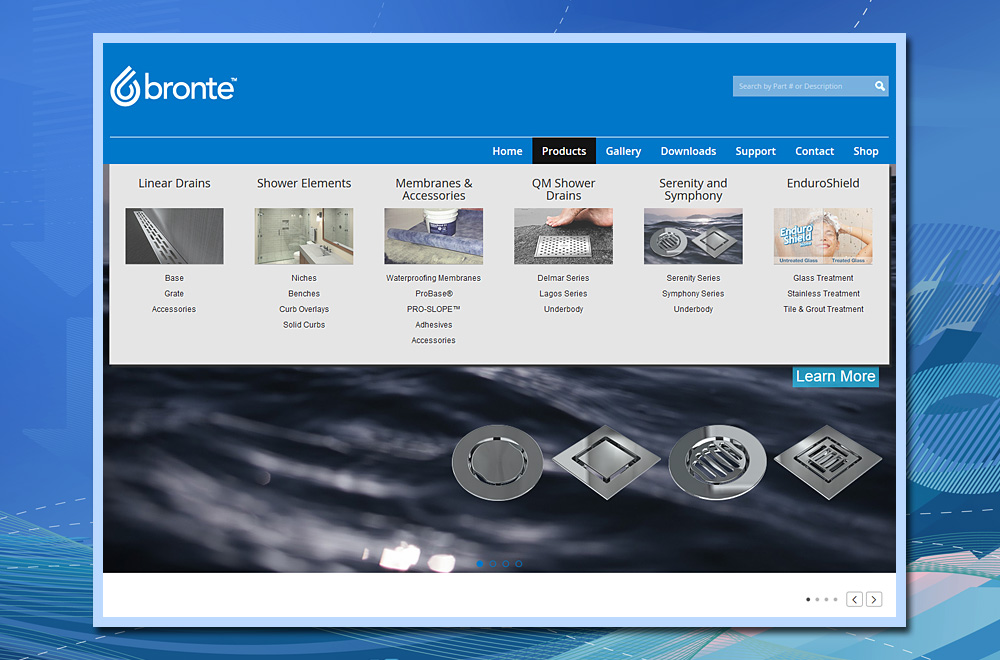Select Accessories under Membranes & Accessories

434,341
